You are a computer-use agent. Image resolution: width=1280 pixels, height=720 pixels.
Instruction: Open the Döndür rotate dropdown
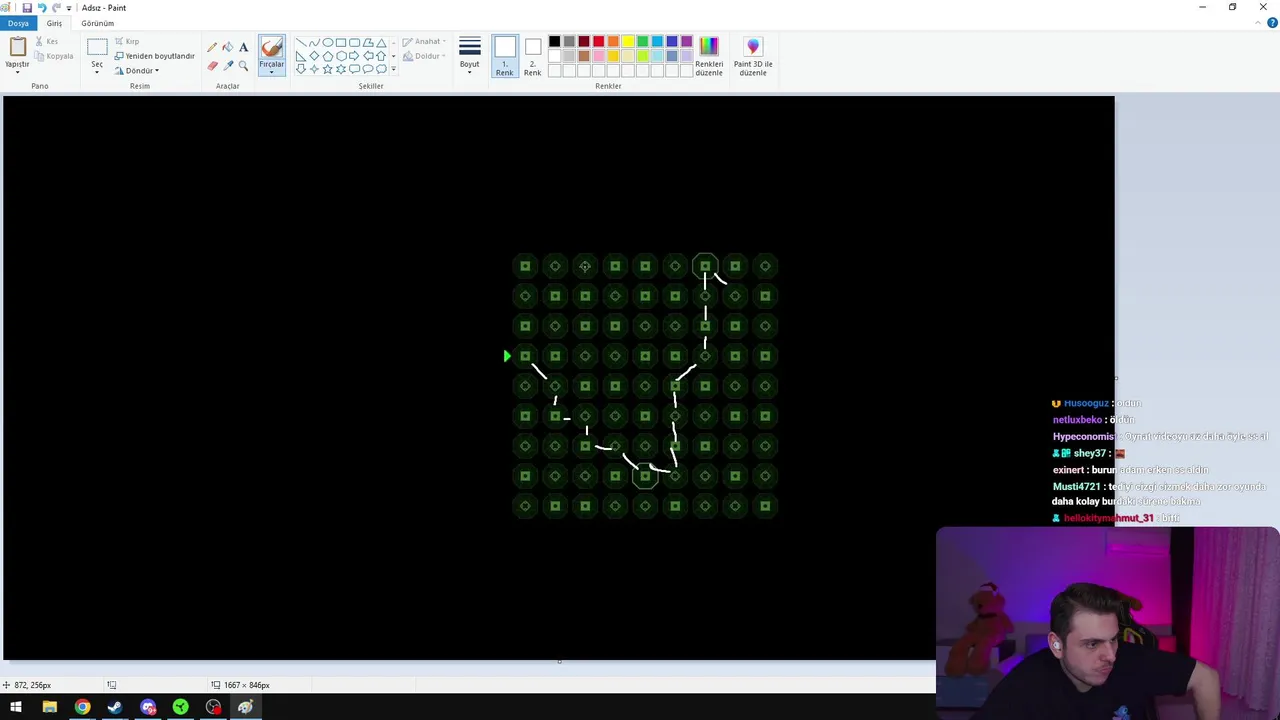pos(137,71)
